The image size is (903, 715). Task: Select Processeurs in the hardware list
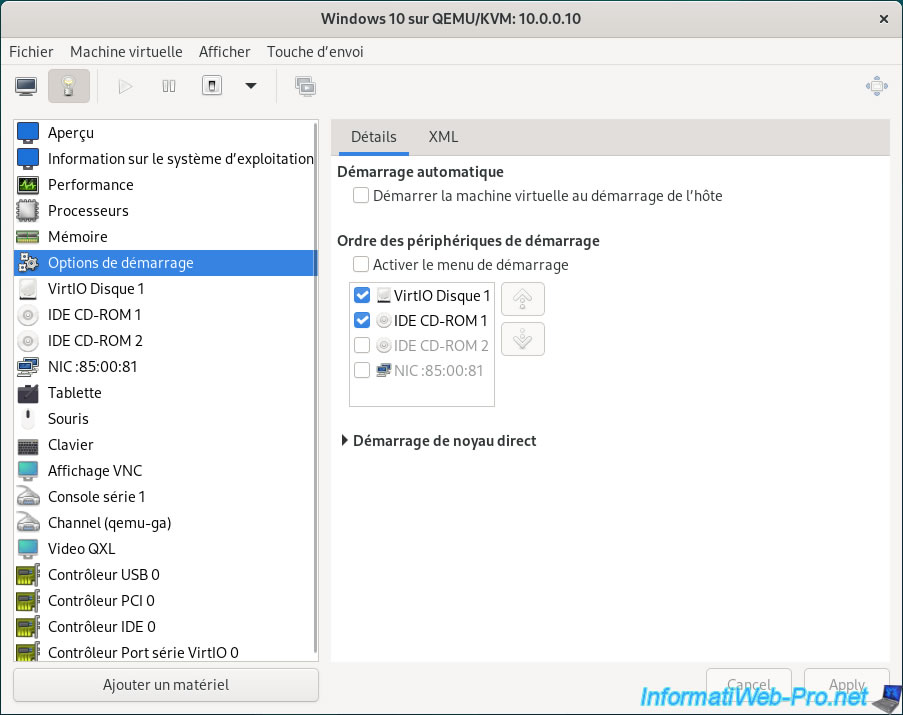pyautogui.click(x=166, y=211)
